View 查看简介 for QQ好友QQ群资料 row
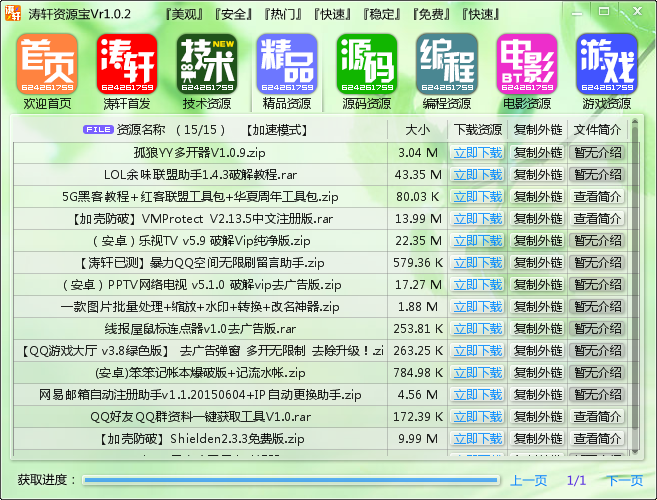This screenshot has height=500, width=657. [597, 417]
